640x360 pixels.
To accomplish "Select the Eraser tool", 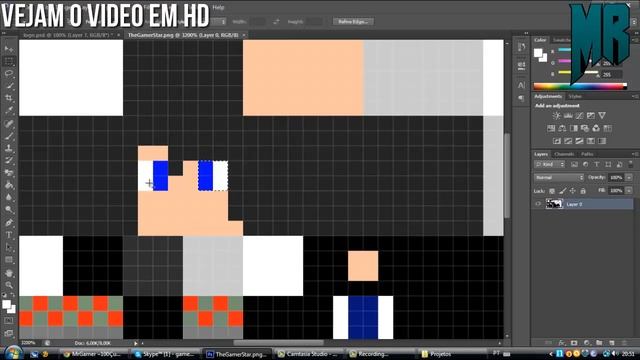I will point(9,173).
